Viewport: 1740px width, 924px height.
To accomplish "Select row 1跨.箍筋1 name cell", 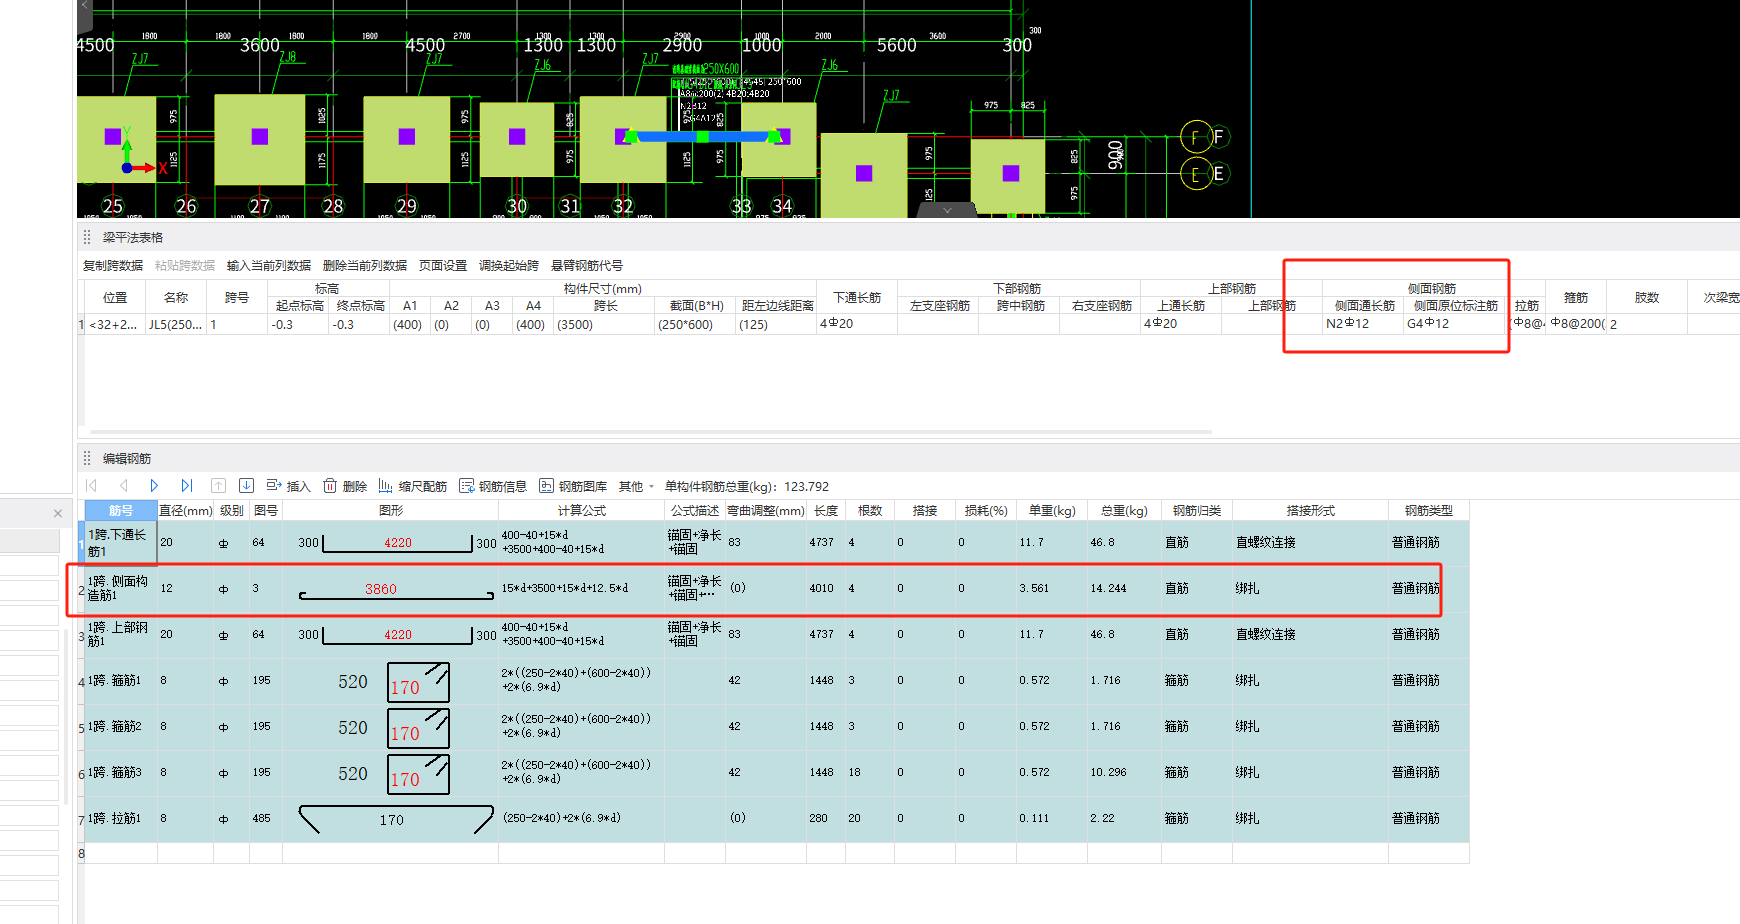I will coord(121,681).
